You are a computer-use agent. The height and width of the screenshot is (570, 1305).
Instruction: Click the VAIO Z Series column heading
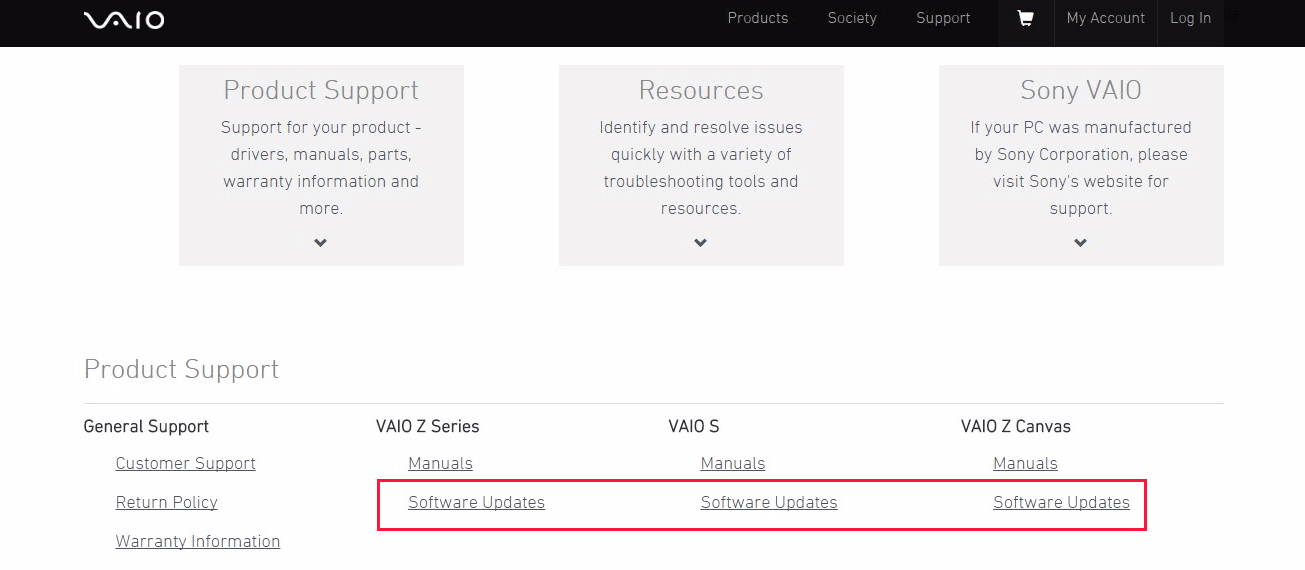428,426
